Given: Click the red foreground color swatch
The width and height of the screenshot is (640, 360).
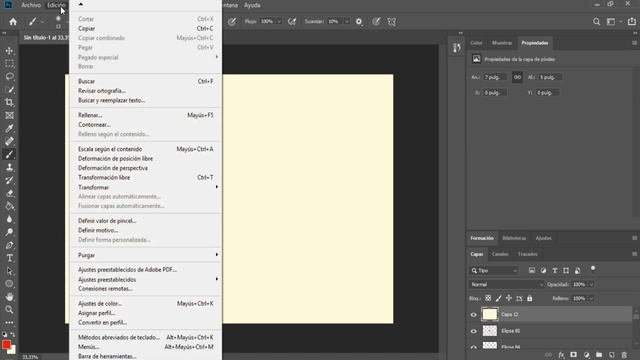Looking at the screenshot, I should click(6, 344).
